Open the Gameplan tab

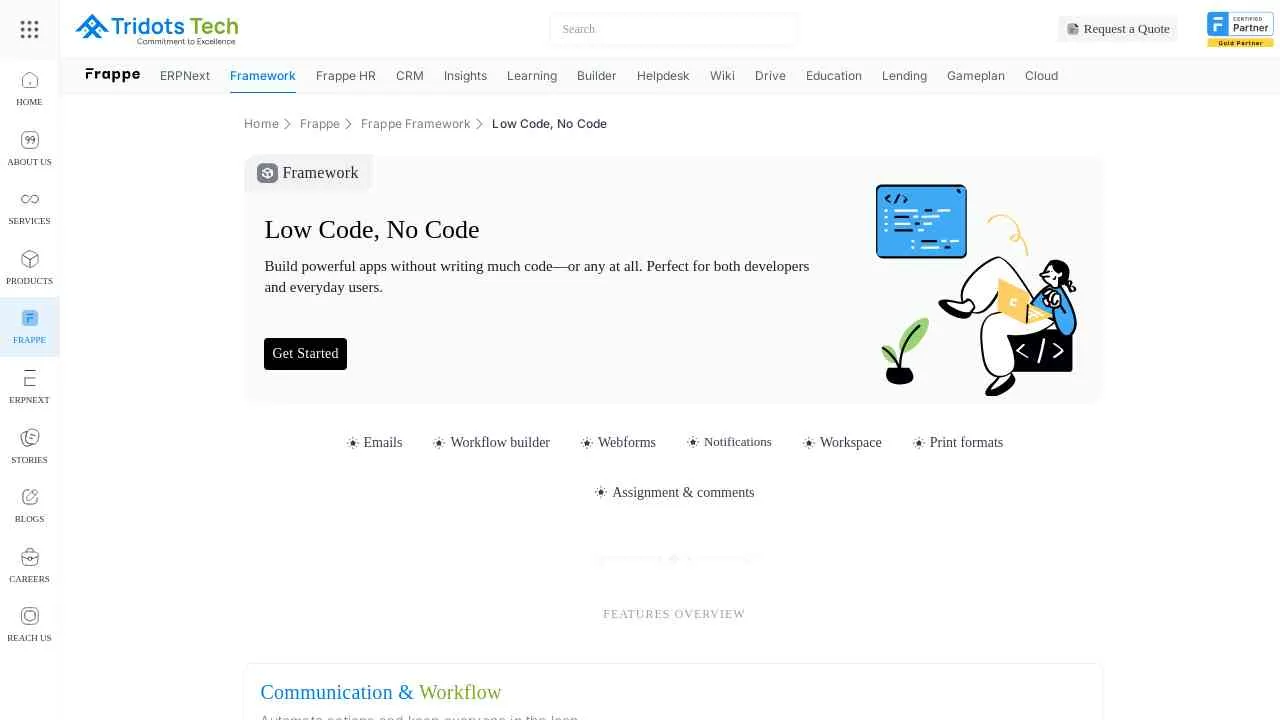(976, 76)
